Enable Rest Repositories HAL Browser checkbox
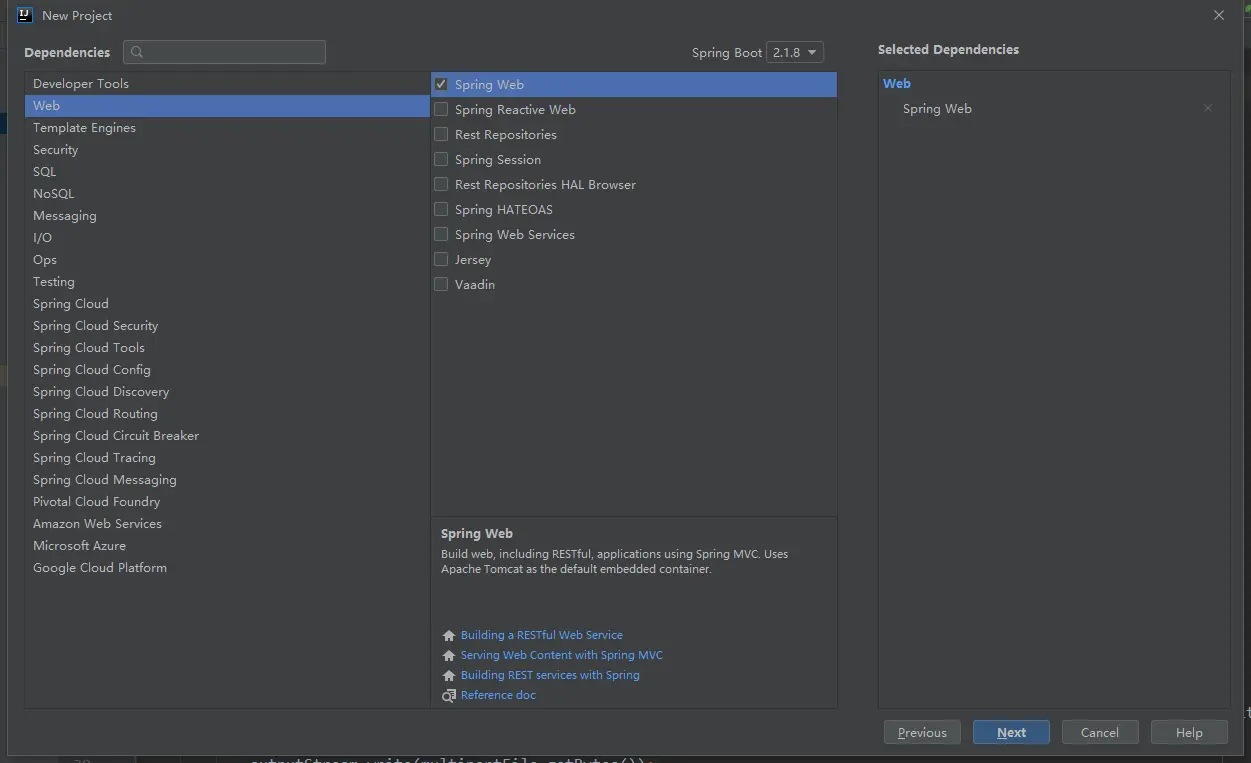Screen dimensions: 1251x763 [441, 184]
